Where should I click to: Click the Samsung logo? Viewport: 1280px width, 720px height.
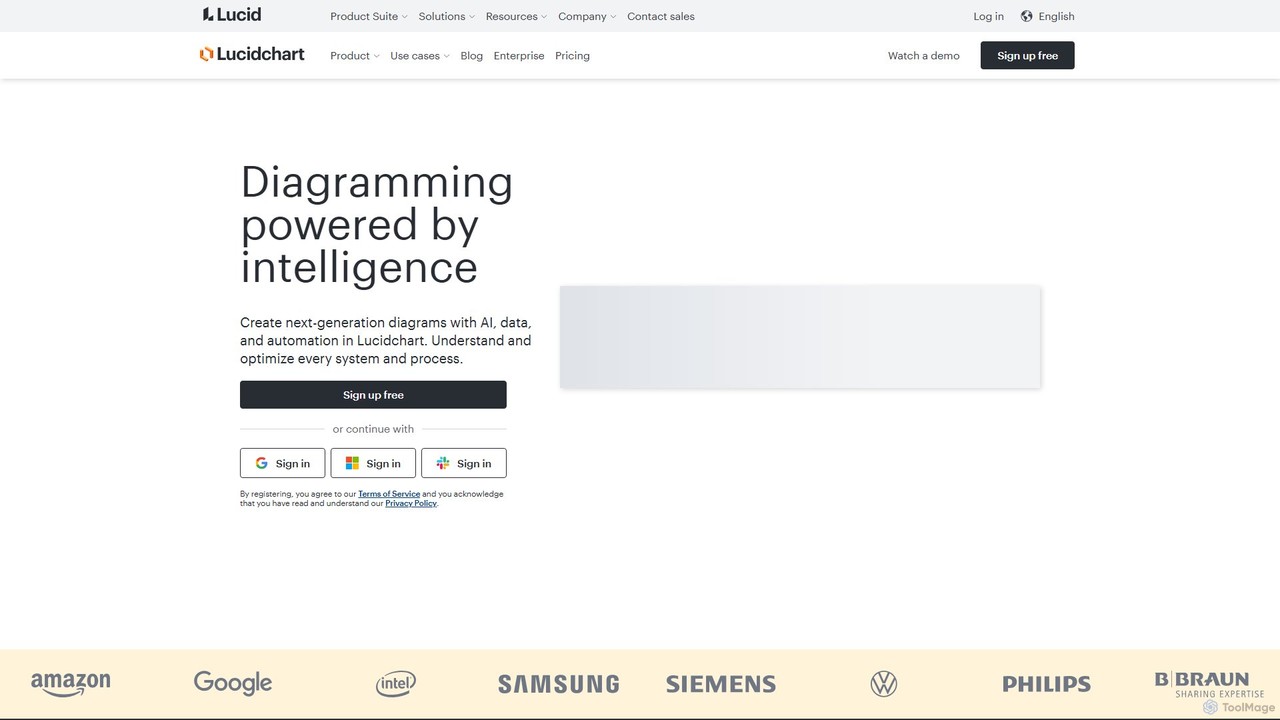[x=559, y=684]
